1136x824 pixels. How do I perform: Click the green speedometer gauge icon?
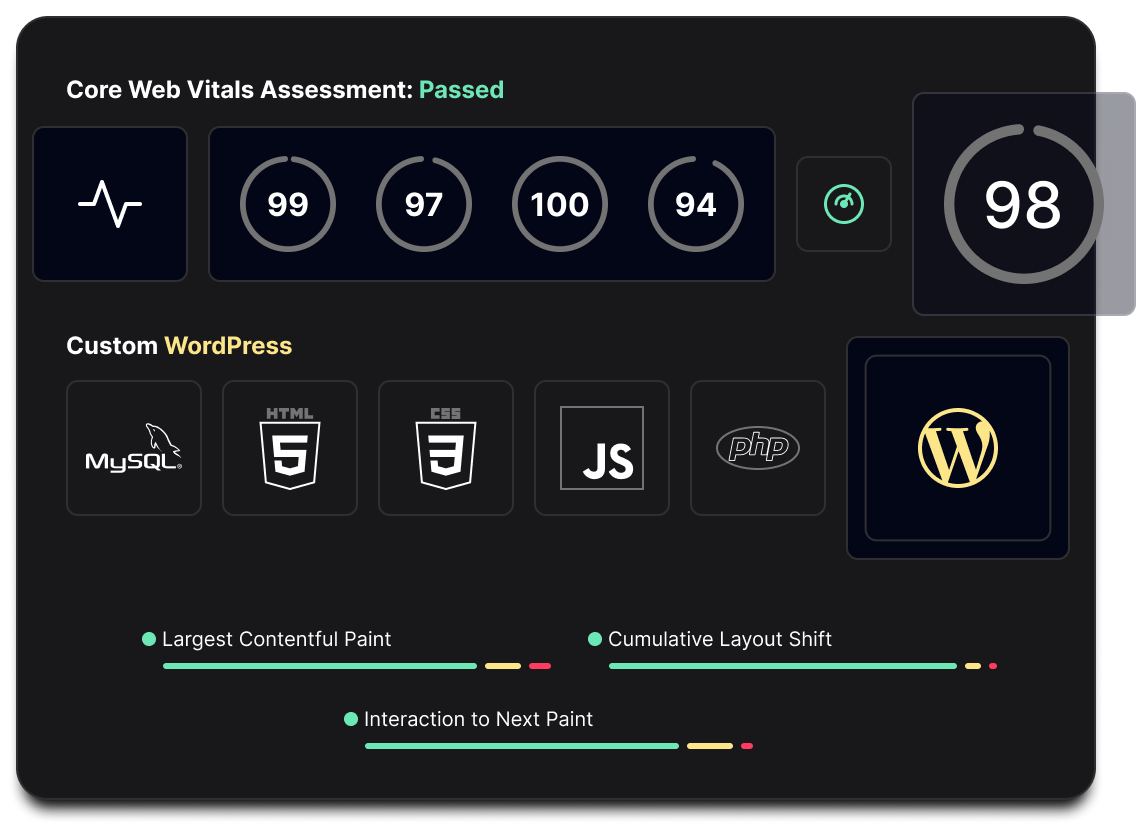(844, 204)
